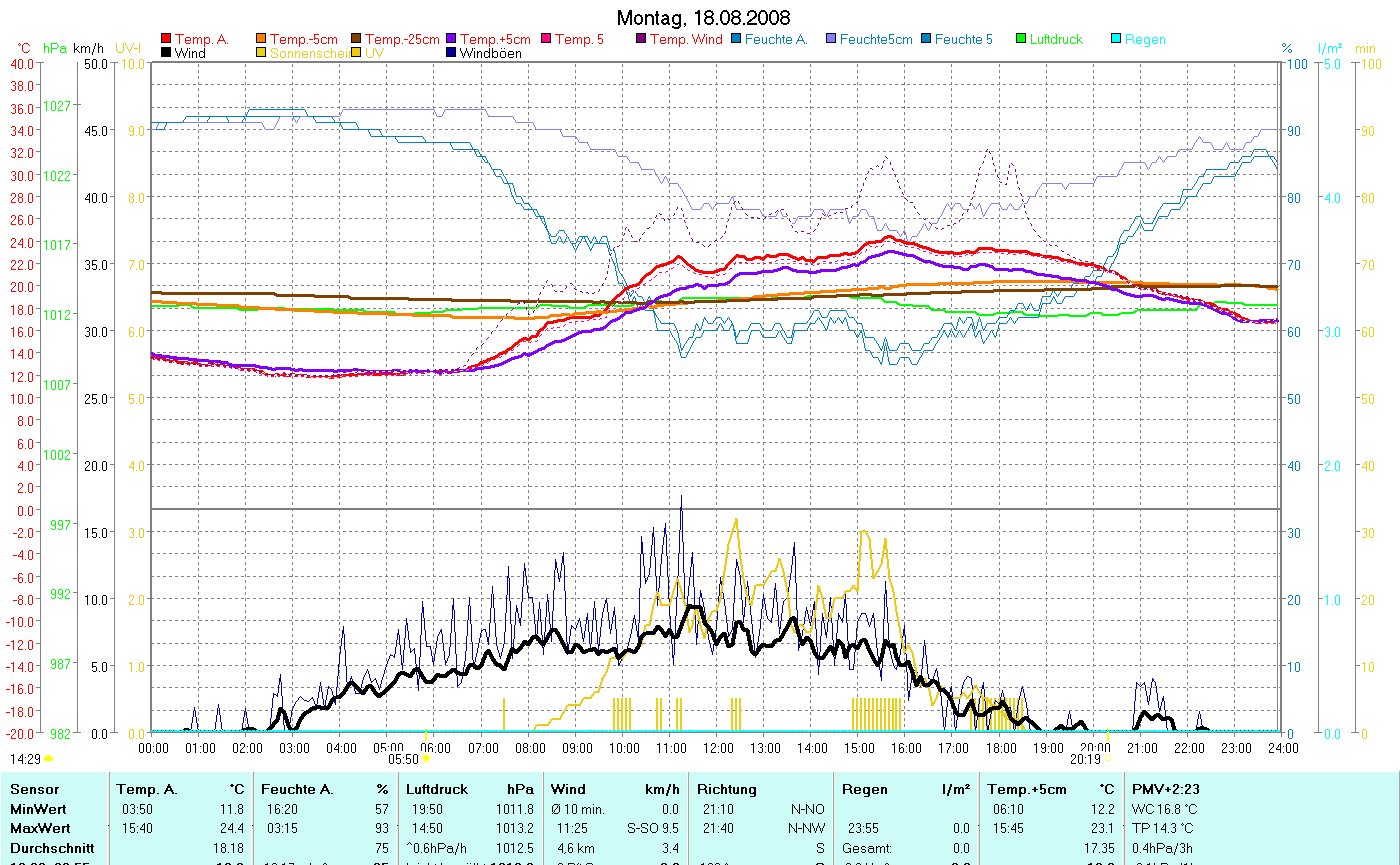Click the Luftdruck column header in the table
The width and height of the screenshot is (1400, 865).
[x=437, y=789]
